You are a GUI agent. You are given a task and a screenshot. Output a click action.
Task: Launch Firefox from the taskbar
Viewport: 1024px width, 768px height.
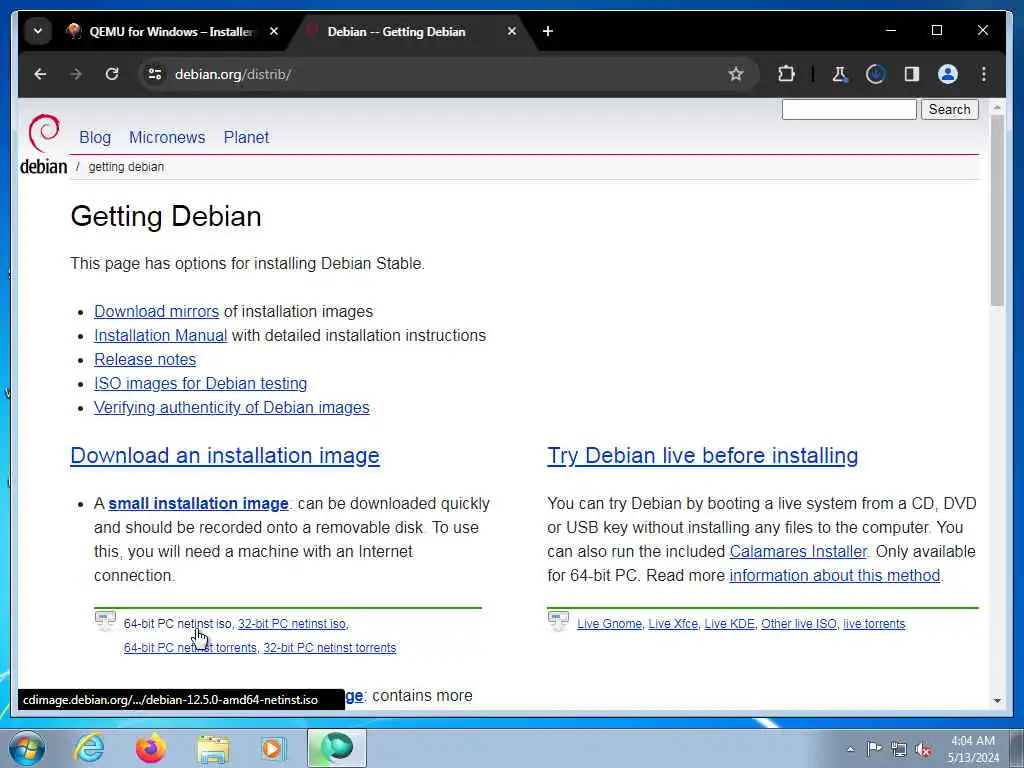[x=150, y=748]
